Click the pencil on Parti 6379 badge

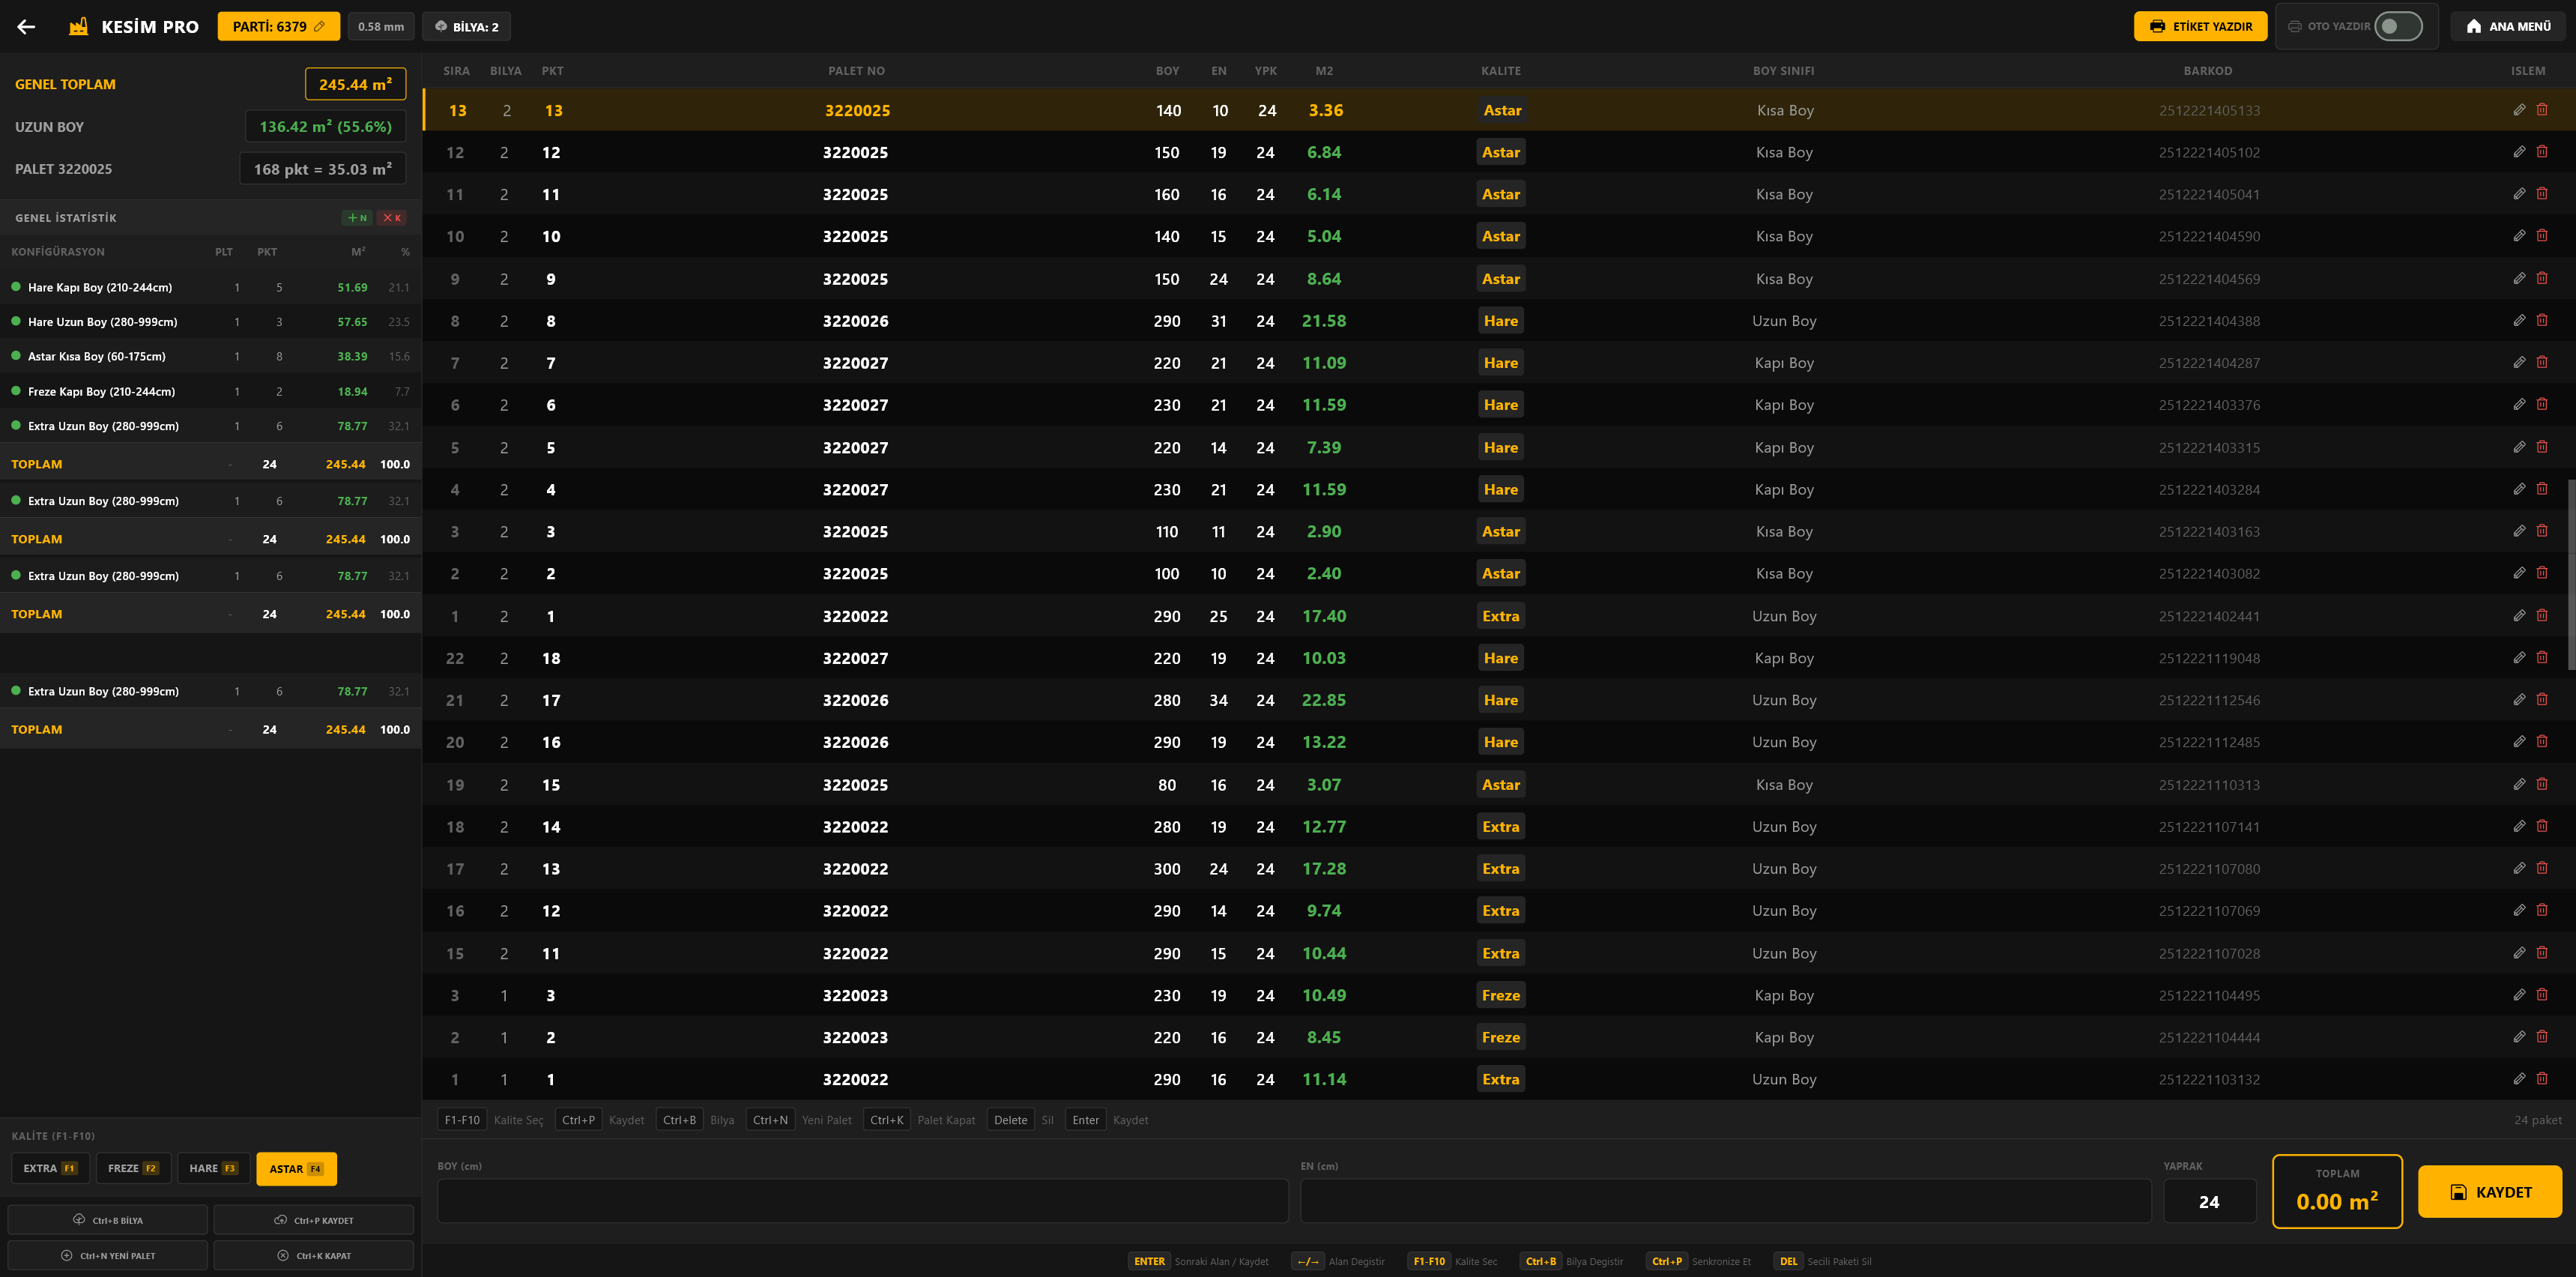319,27
